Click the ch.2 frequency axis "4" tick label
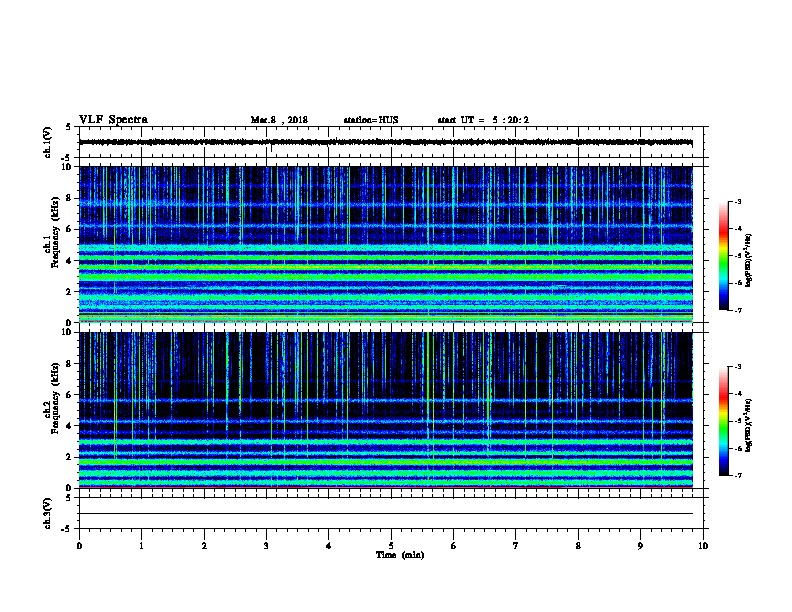This screenshot has width=792, height=612. coord(69,426)
